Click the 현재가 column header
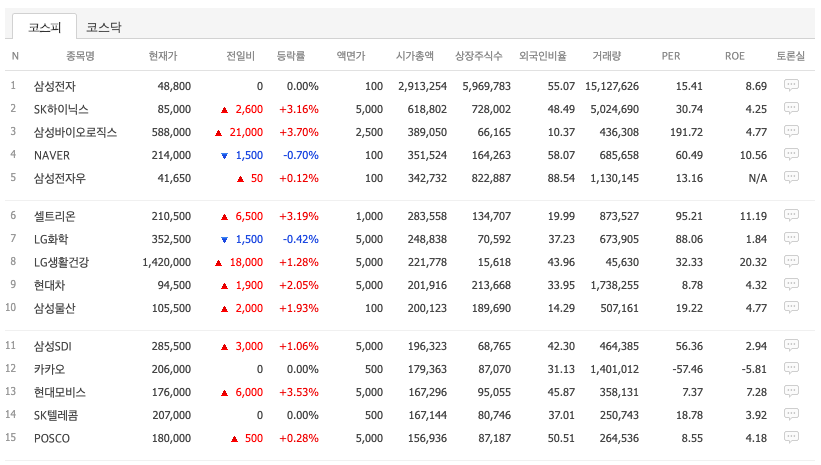The image size is (821, 465). 163,56
